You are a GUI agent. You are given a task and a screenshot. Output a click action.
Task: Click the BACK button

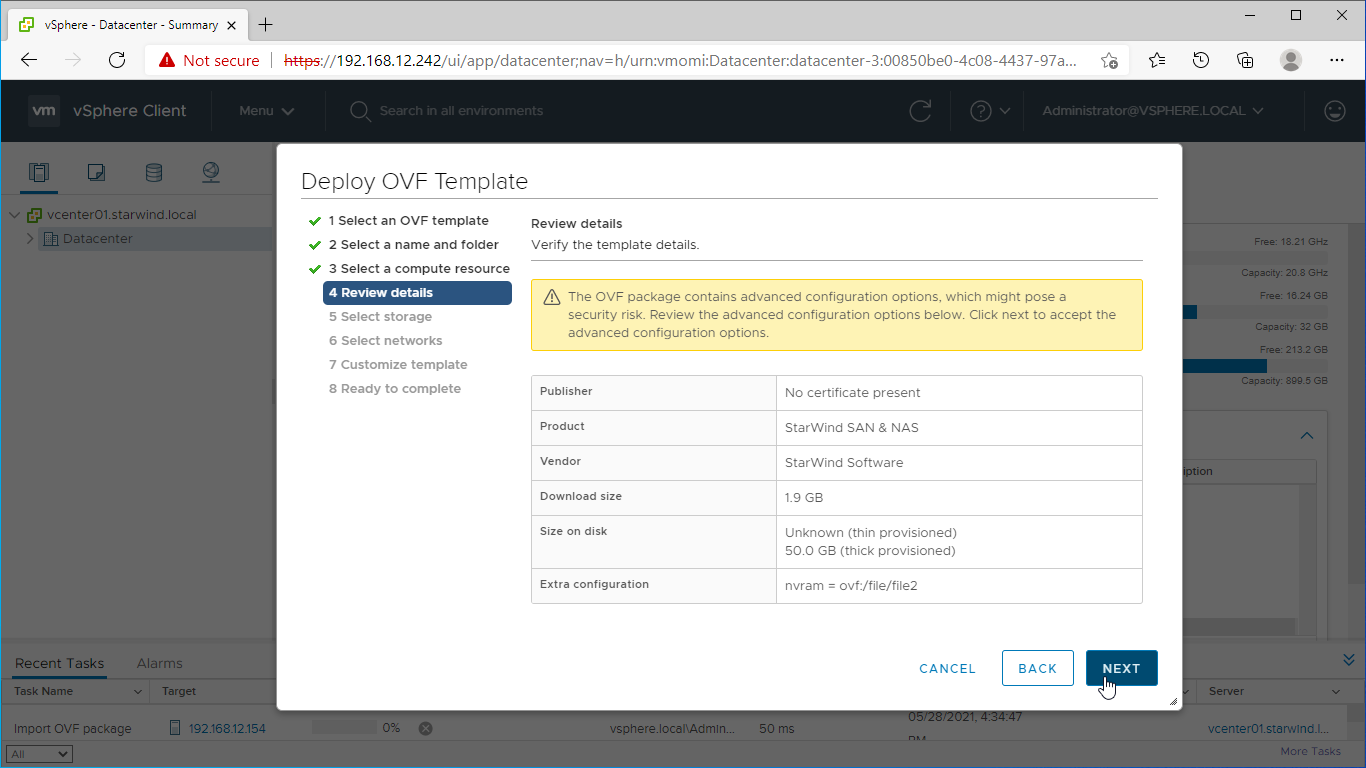[1037, 668]
